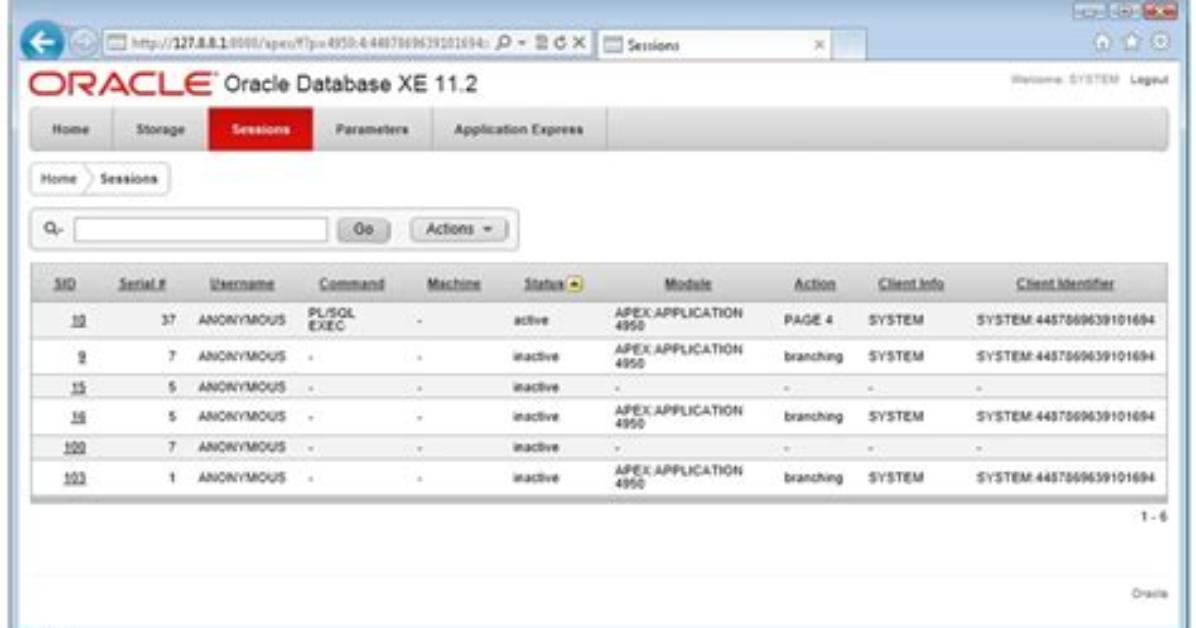Open session SID 103
The image size is (1196, 628).
(x=75, y=478)
